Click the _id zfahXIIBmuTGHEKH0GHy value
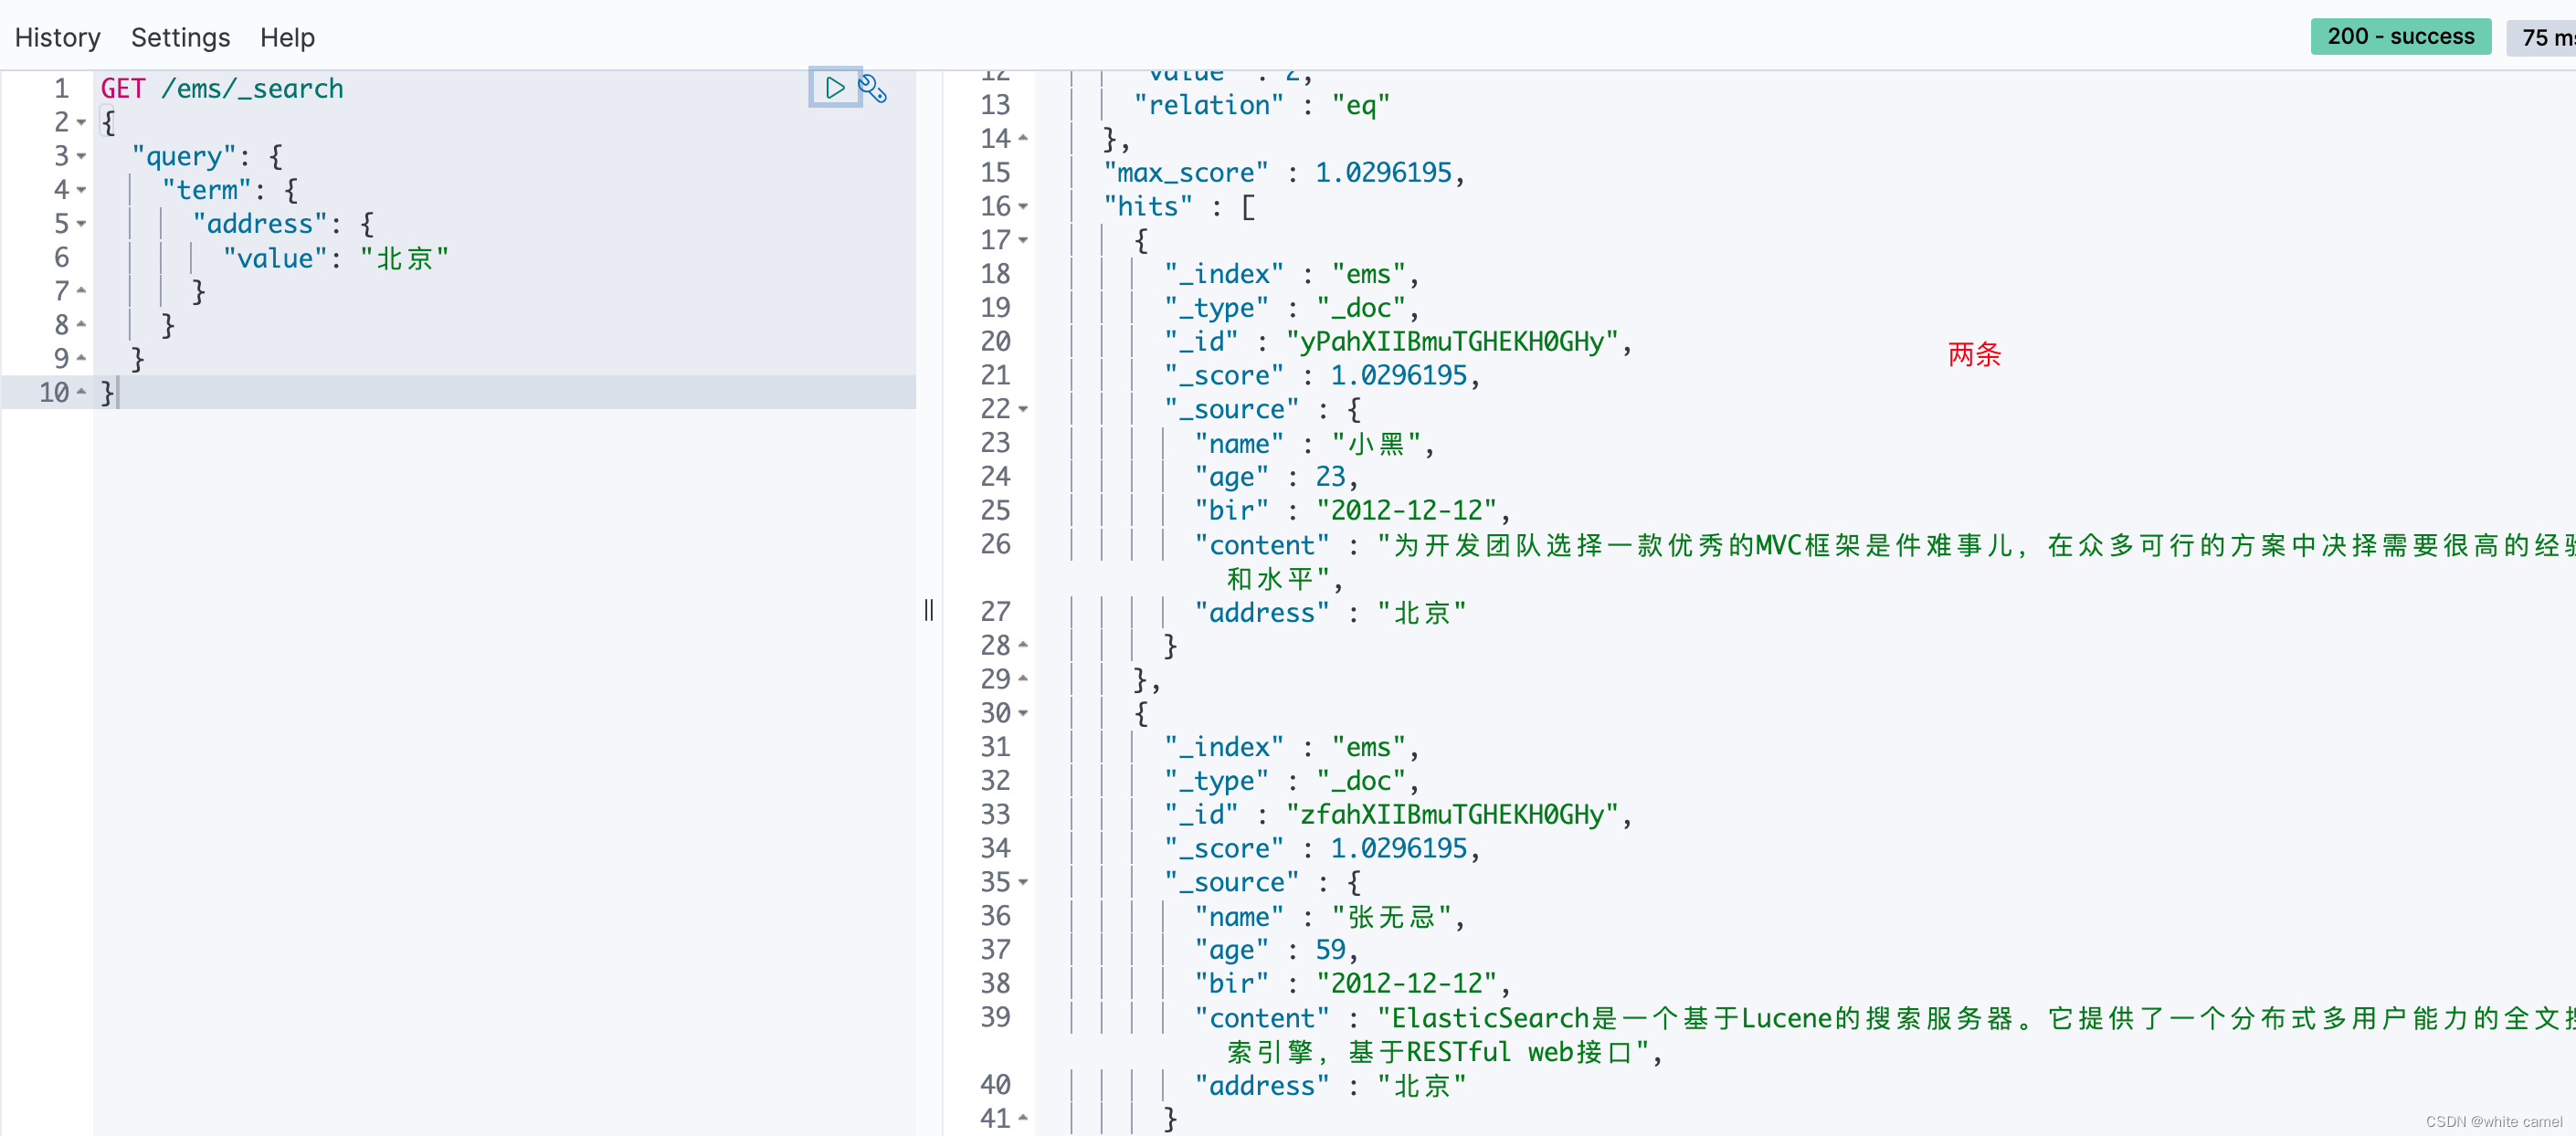 [1452, 815]
